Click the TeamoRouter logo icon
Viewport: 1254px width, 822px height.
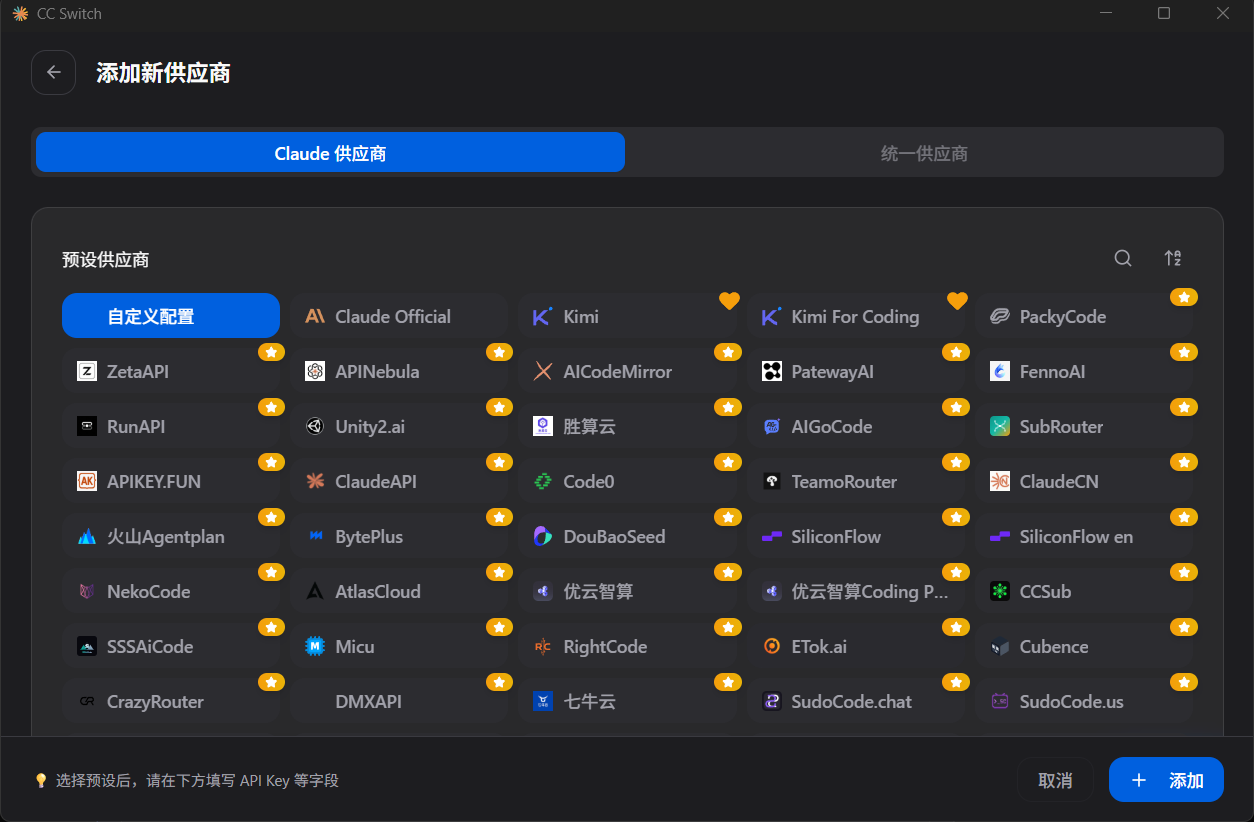click(771, 481)
